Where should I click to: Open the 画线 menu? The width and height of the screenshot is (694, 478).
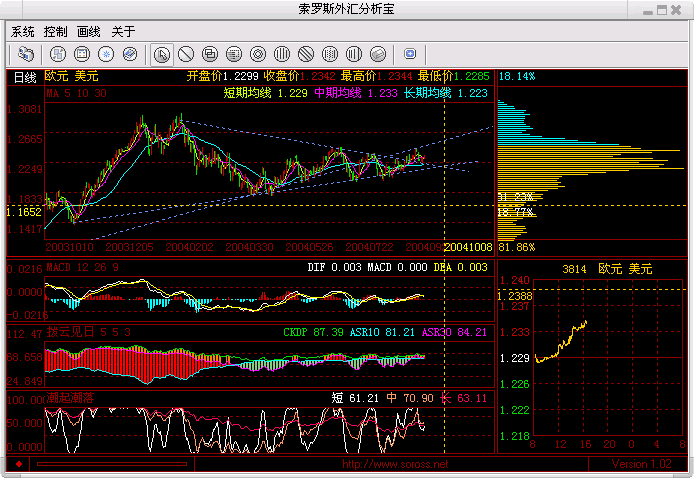(89, 31)
